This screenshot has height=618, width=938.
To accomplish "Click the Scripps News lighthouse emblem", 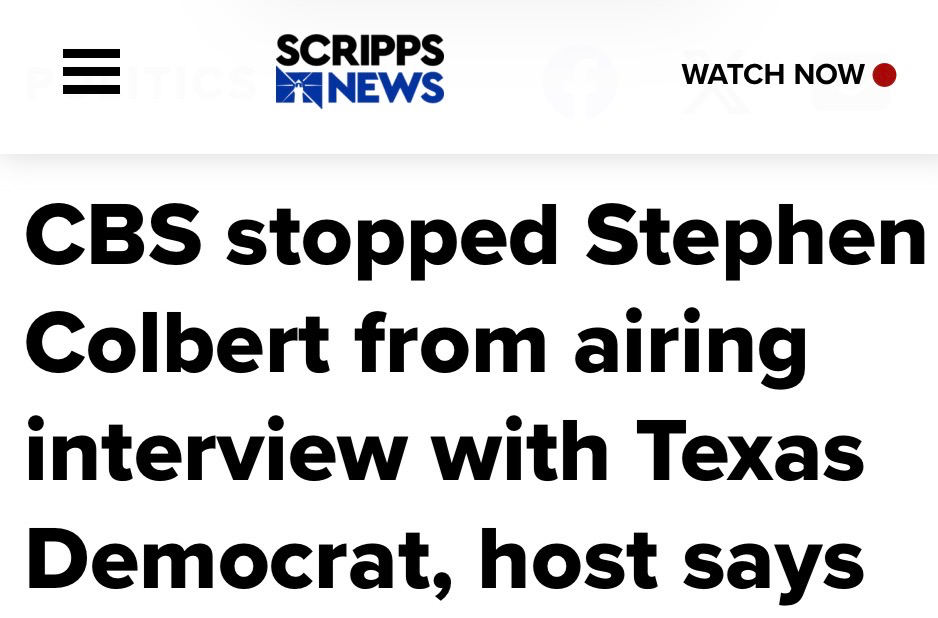I will click(x=299, y=87).
